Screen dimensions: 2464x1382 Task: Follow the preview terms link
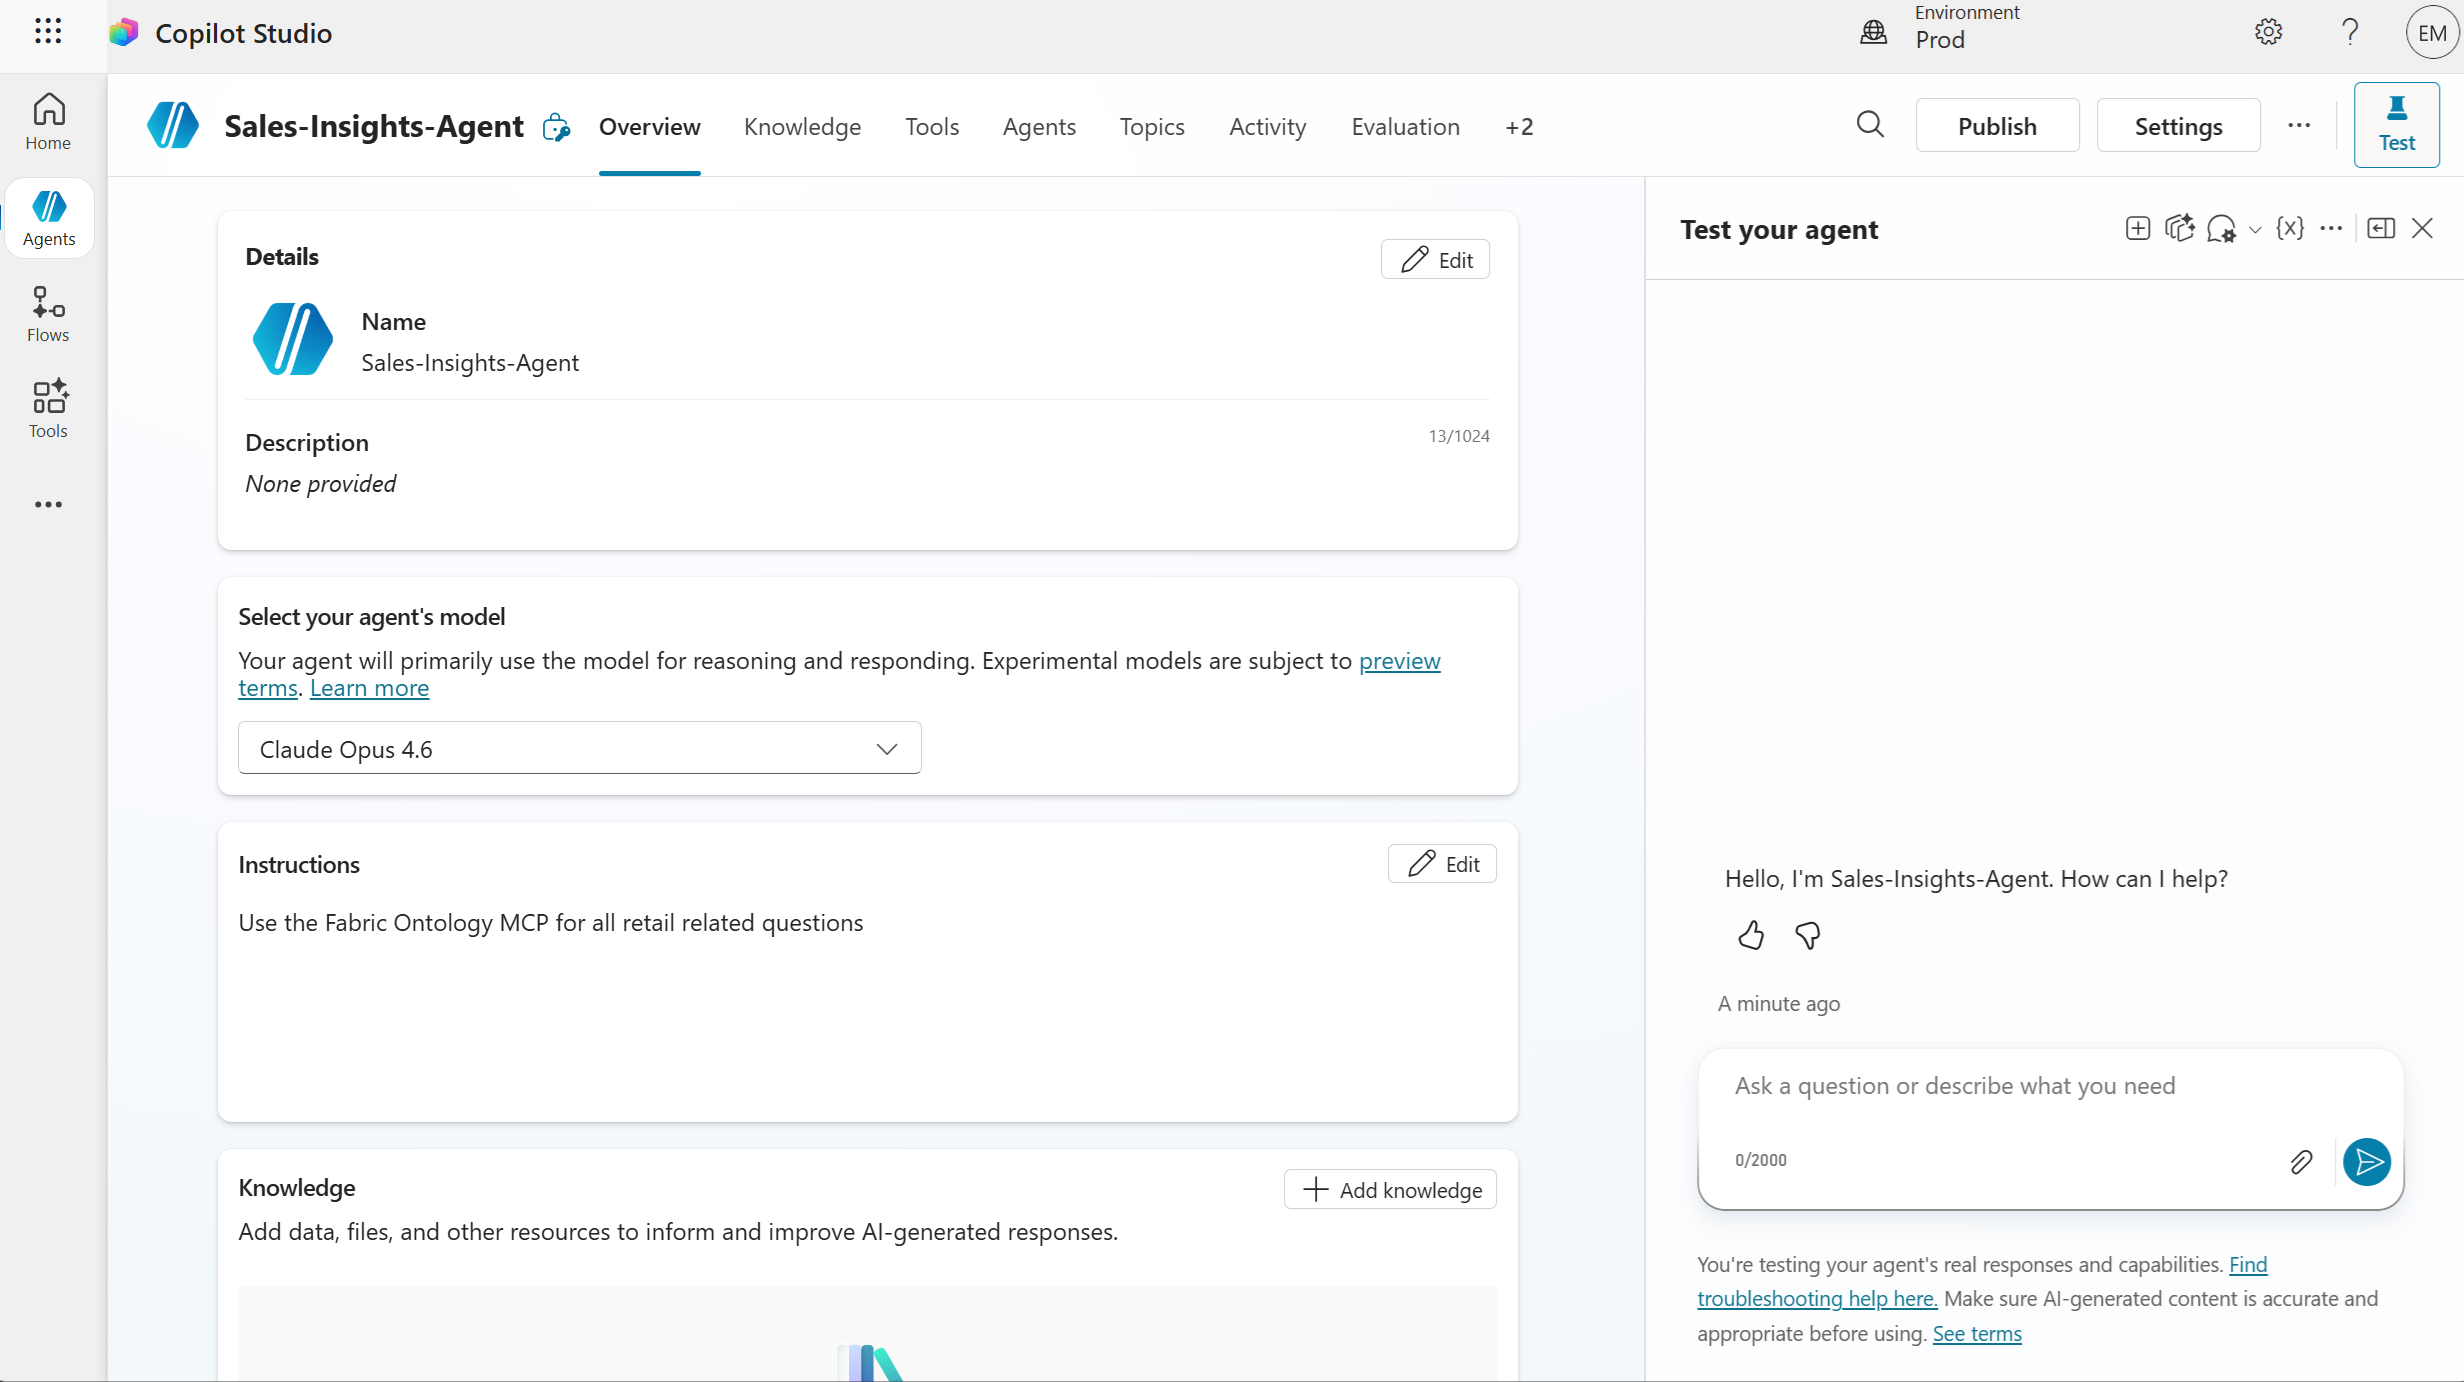click(x=1399, y=661)
